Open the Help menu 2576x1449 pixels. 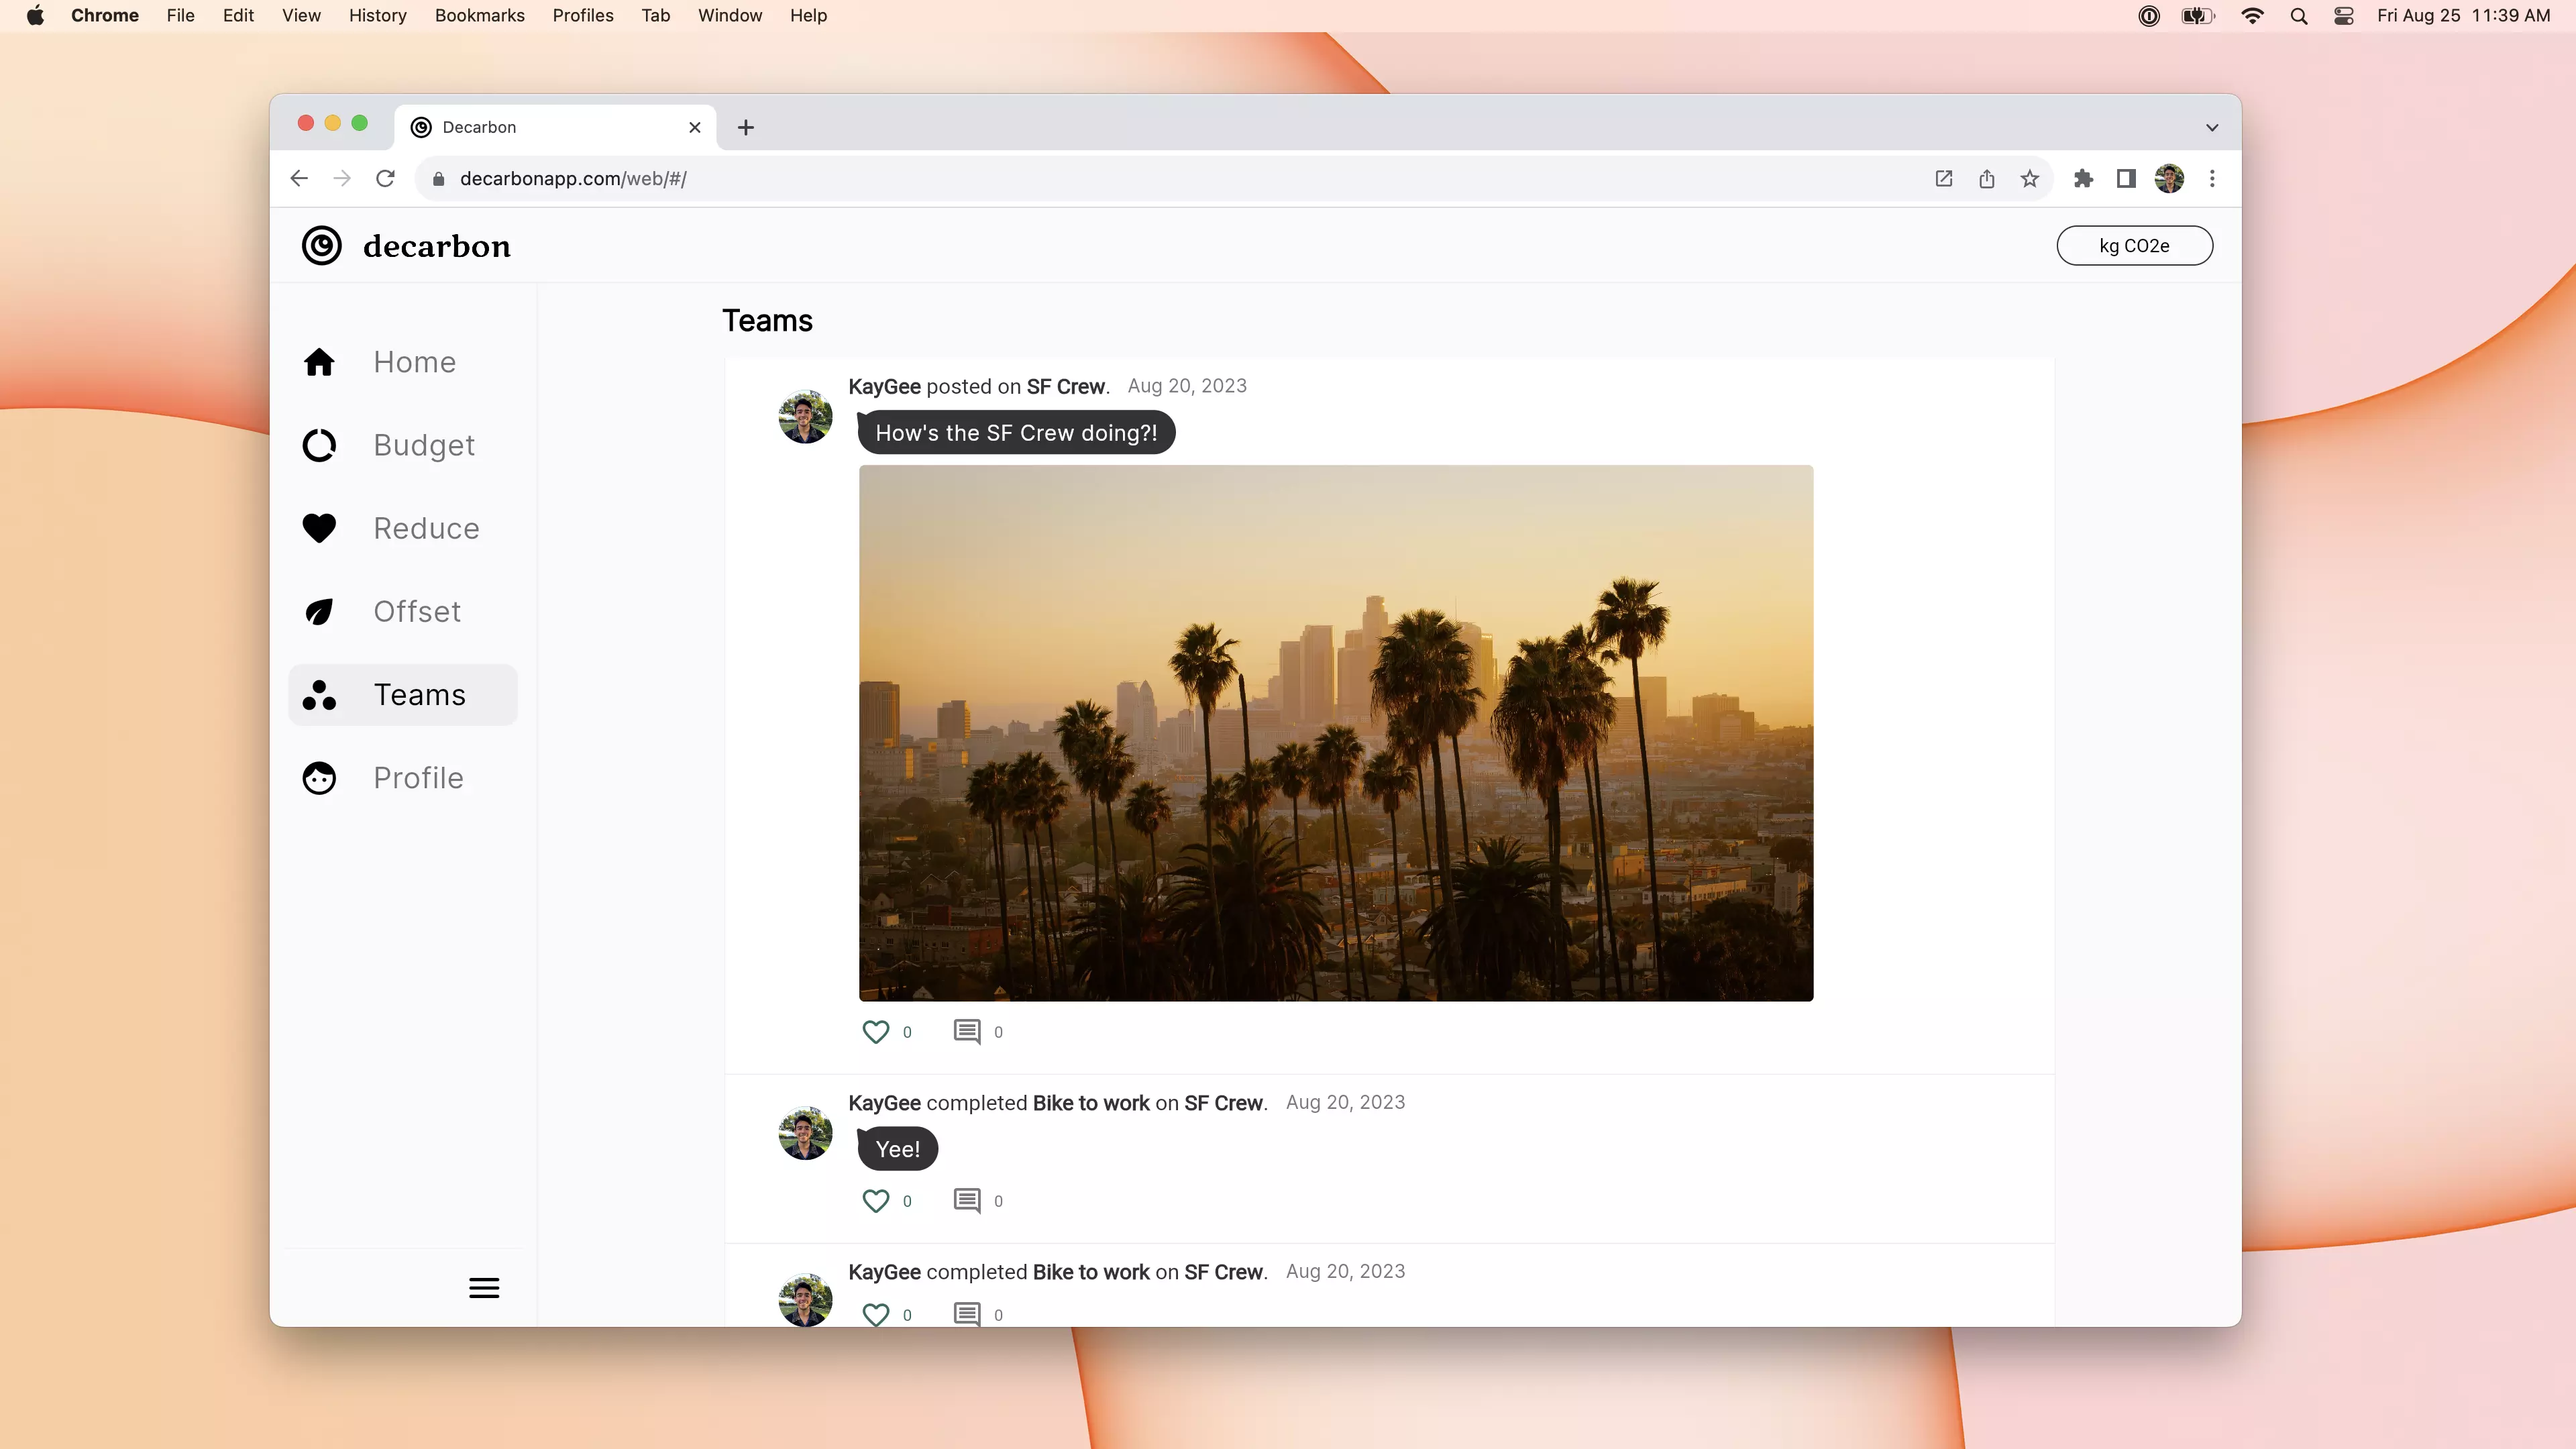[x=808, y=15]
